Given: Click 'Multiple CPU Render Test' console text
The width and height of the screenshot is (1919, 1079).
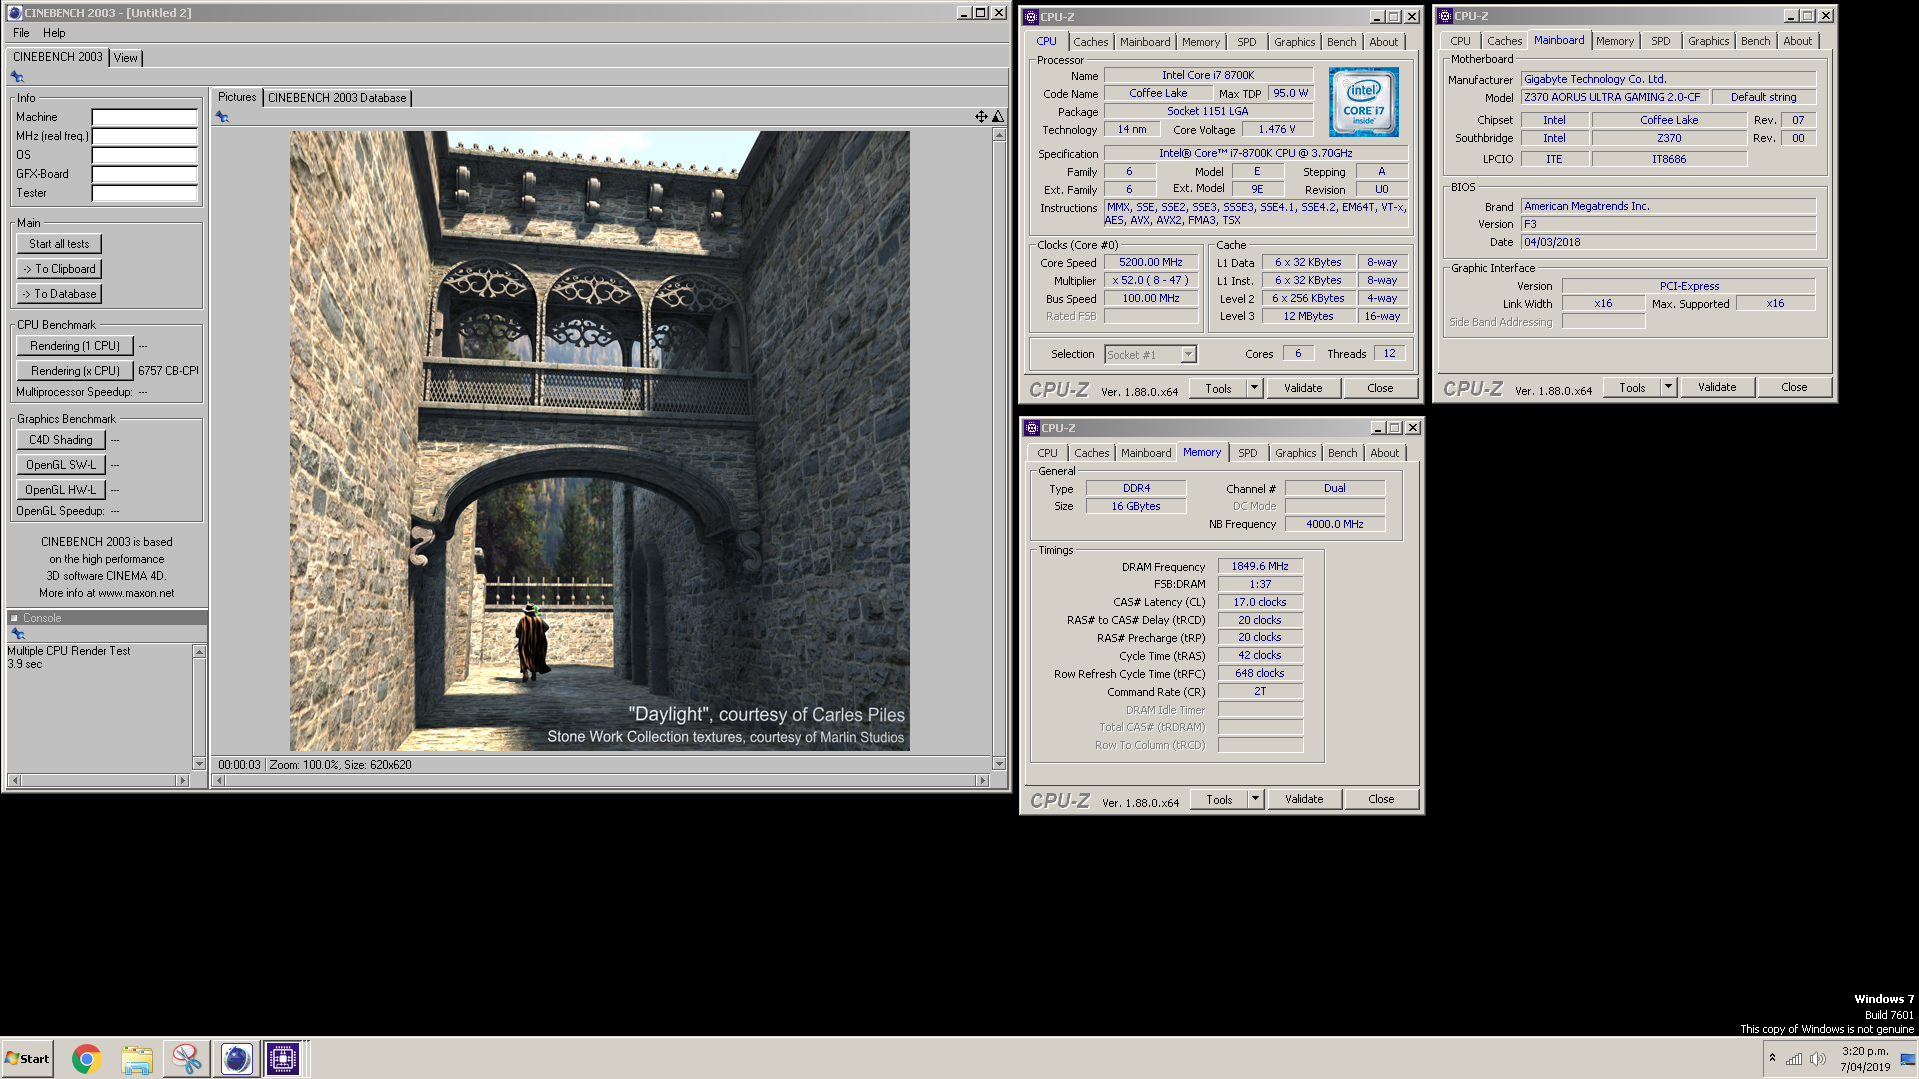Looking at the screenshot, I should point(69,651).
